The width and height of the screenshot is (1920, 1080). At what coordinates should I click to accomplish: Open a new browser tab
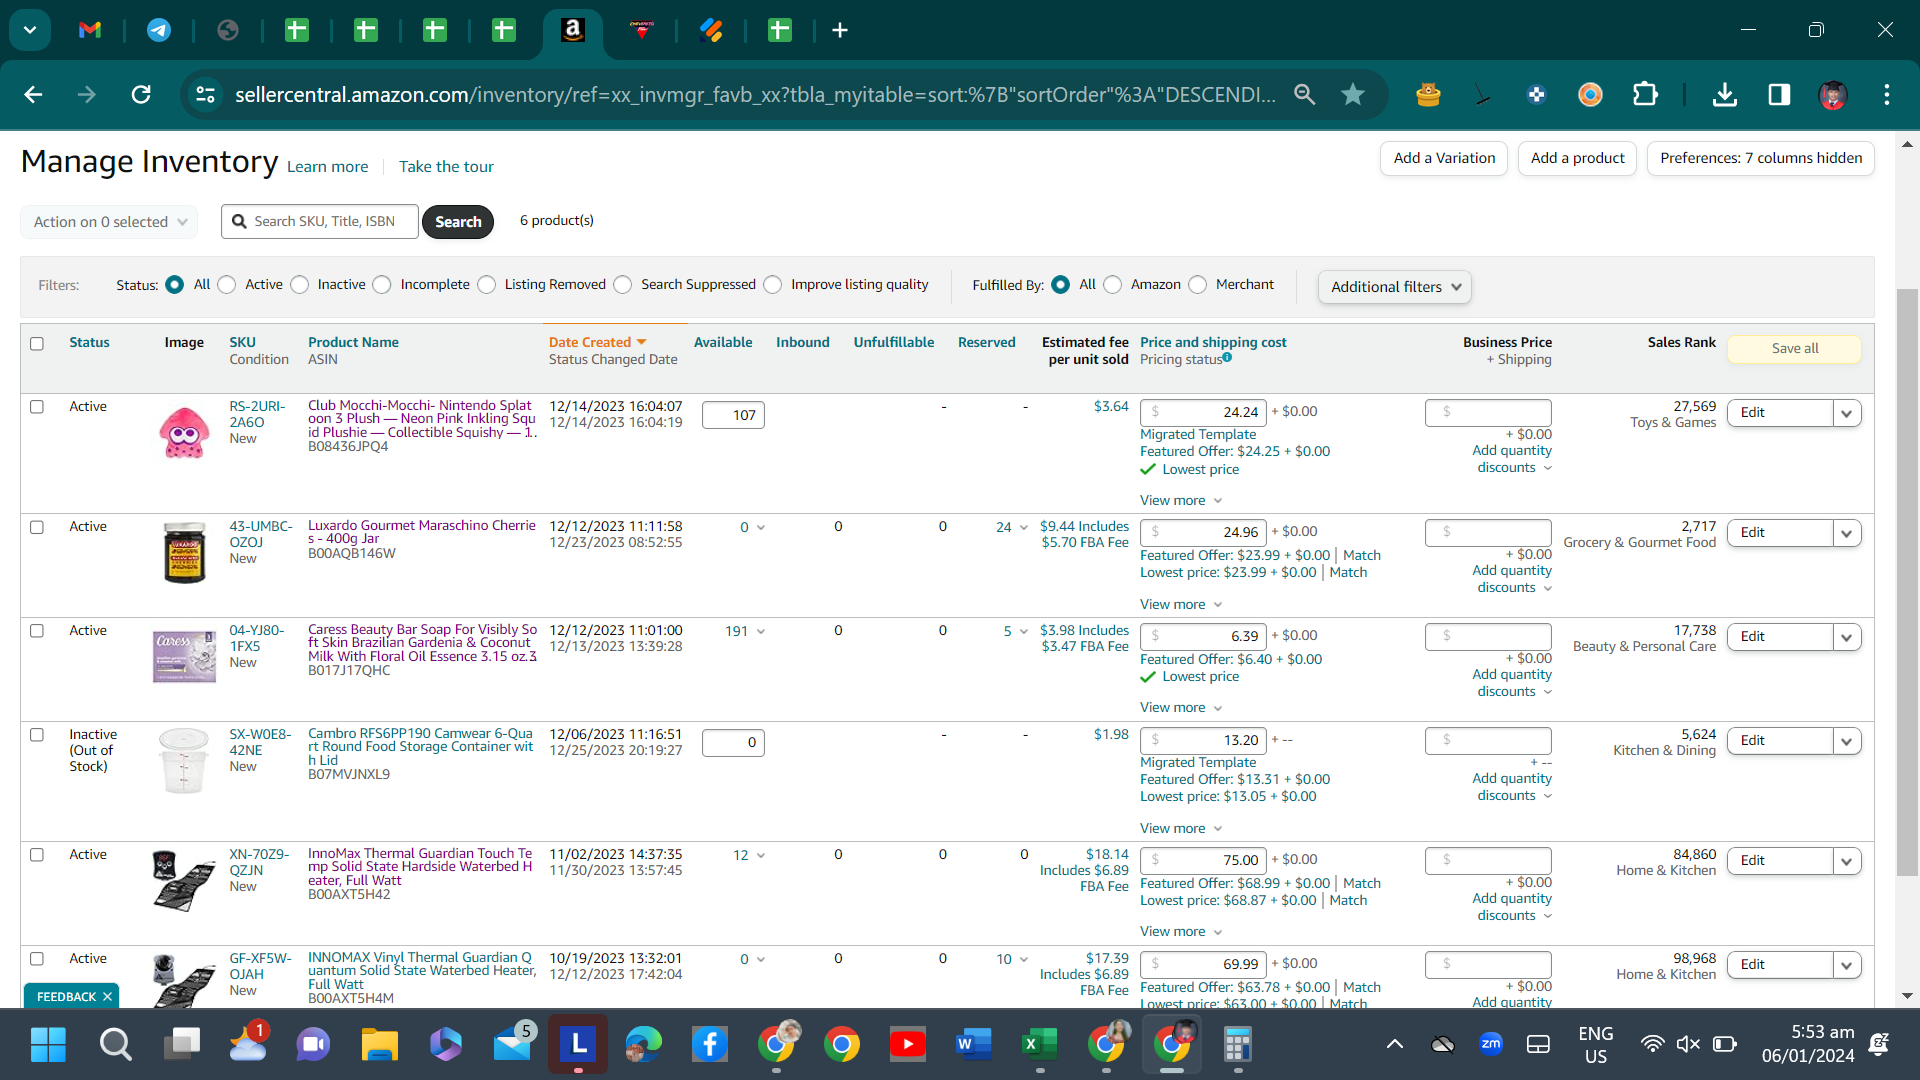(x=840, y=30)
